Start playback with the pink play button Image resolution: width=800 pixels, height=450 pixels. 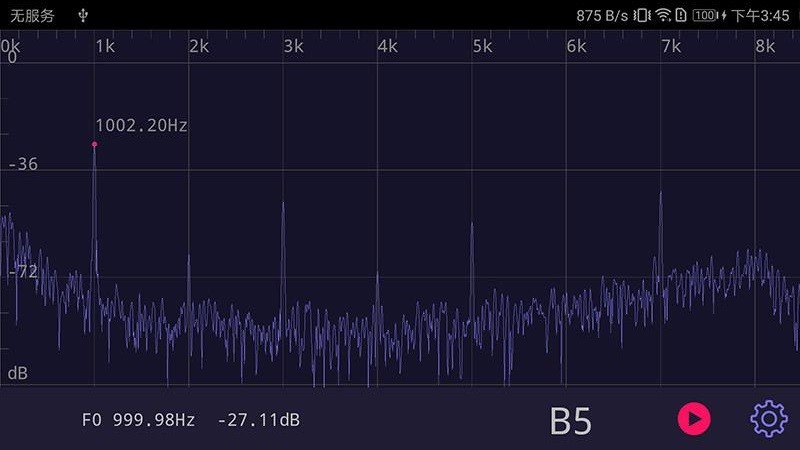[x=694, y=418]
